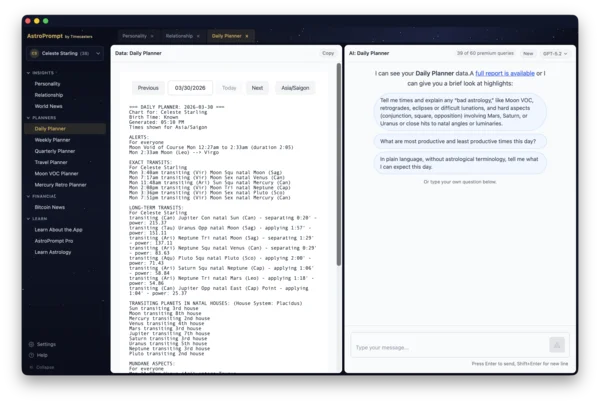Open AstroPrompt Pro page
The width and height of the screenshot is (600, 404).
click(54, 241)
